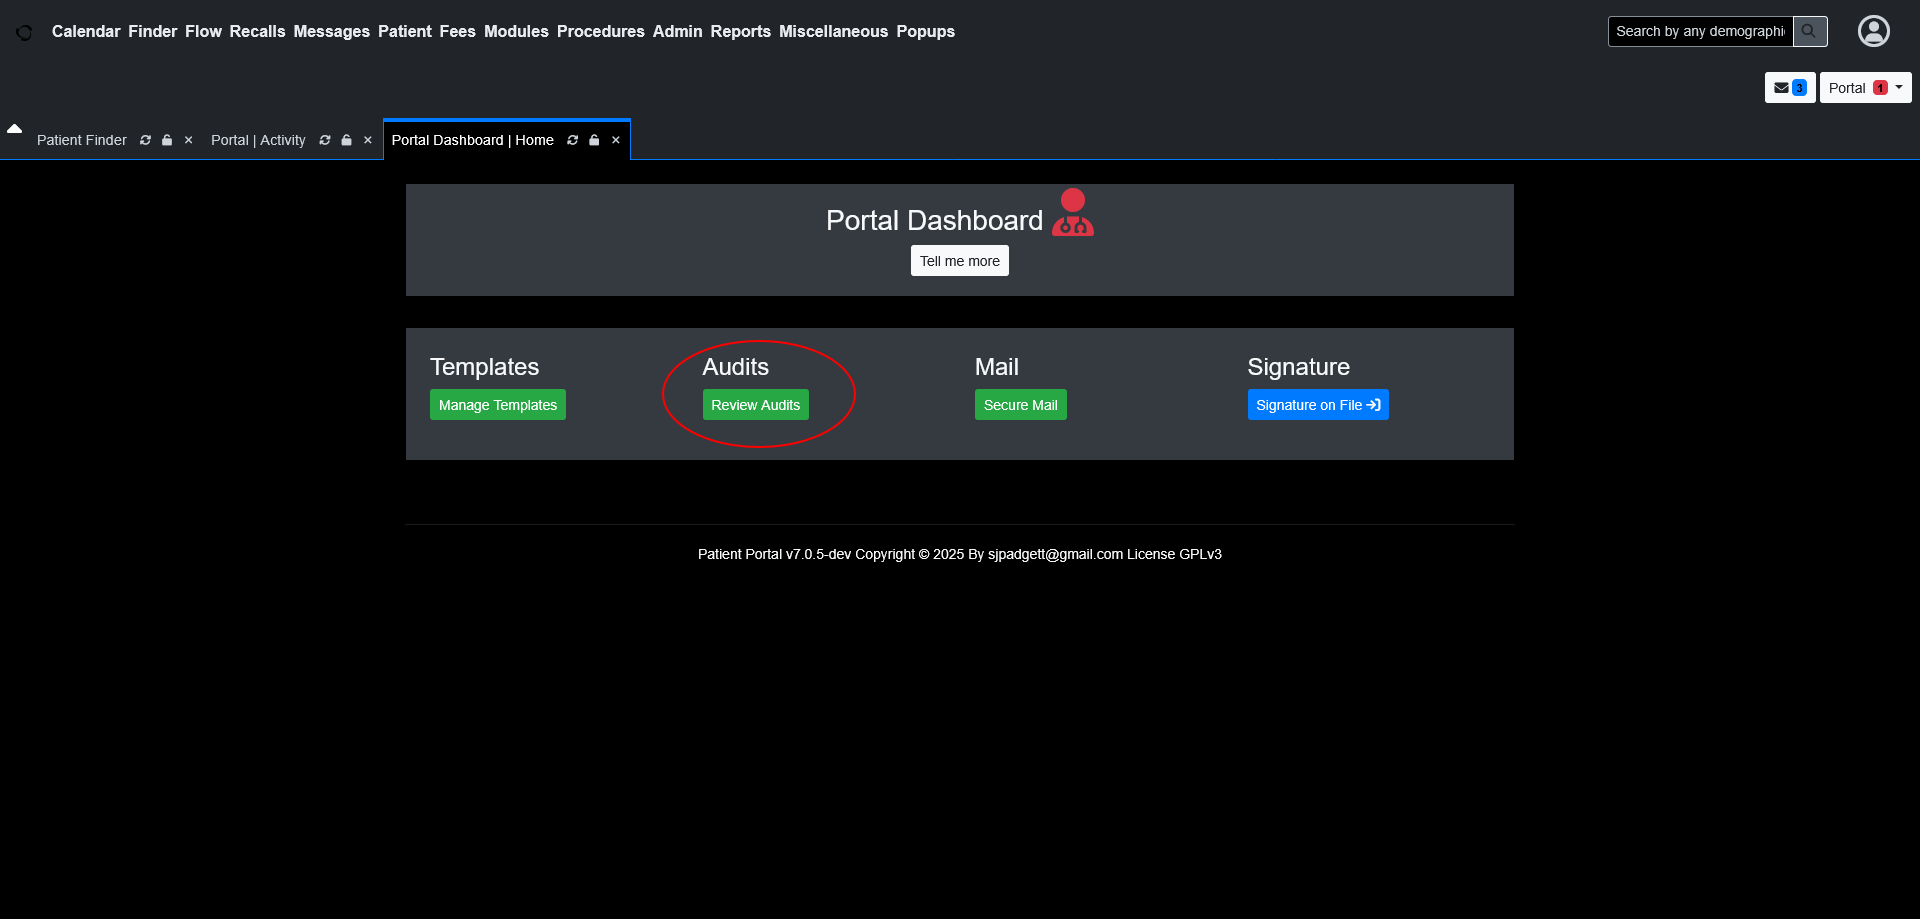The width and height of the screenshot is (1920, 919).
Task: Toggle lock on Portal Dashboard Home tab
Action: 594,140
